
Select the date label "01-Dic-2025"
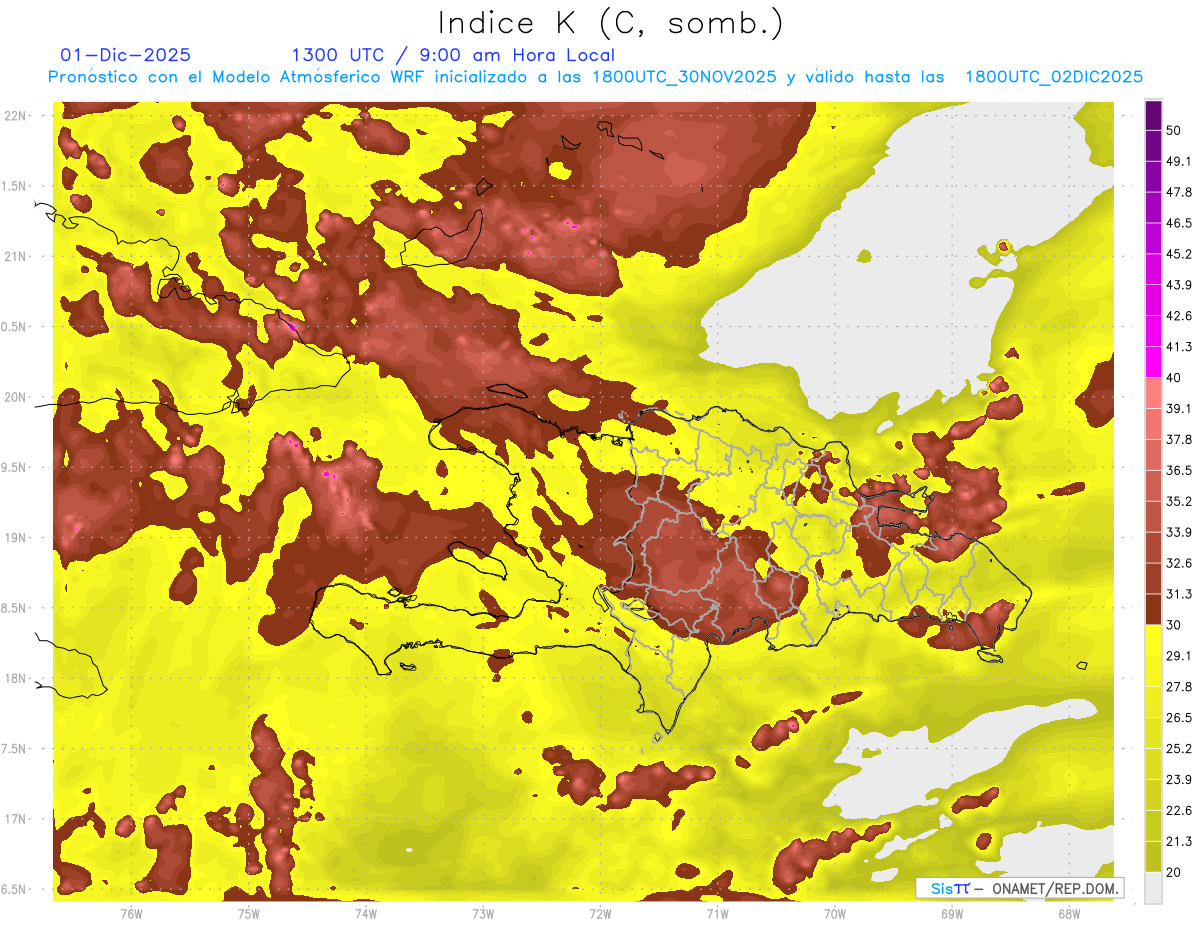125,55
